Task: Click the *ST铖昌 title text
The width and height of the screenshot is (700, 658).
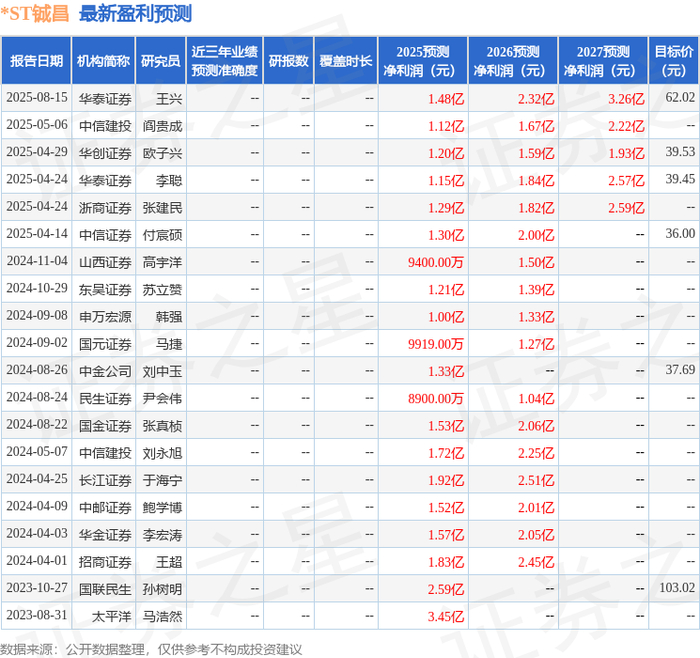Action: (35, 13)
